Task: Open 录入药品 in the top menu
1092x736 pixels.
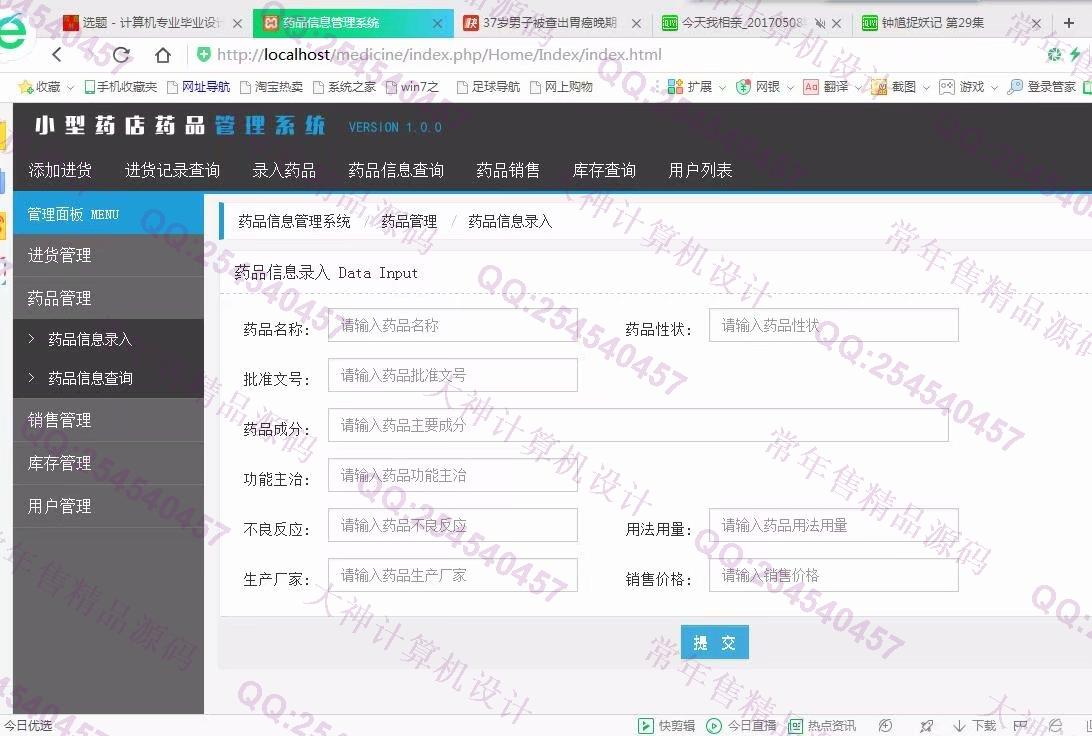Action: (284, 171)
